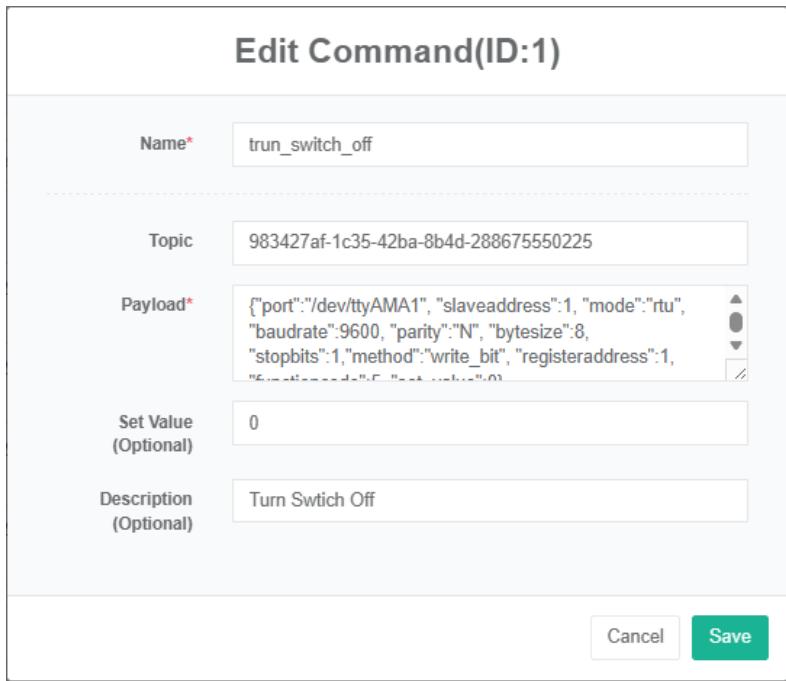
Task: Click the Name field containing trun_switch_off
Action: [489, 144]
